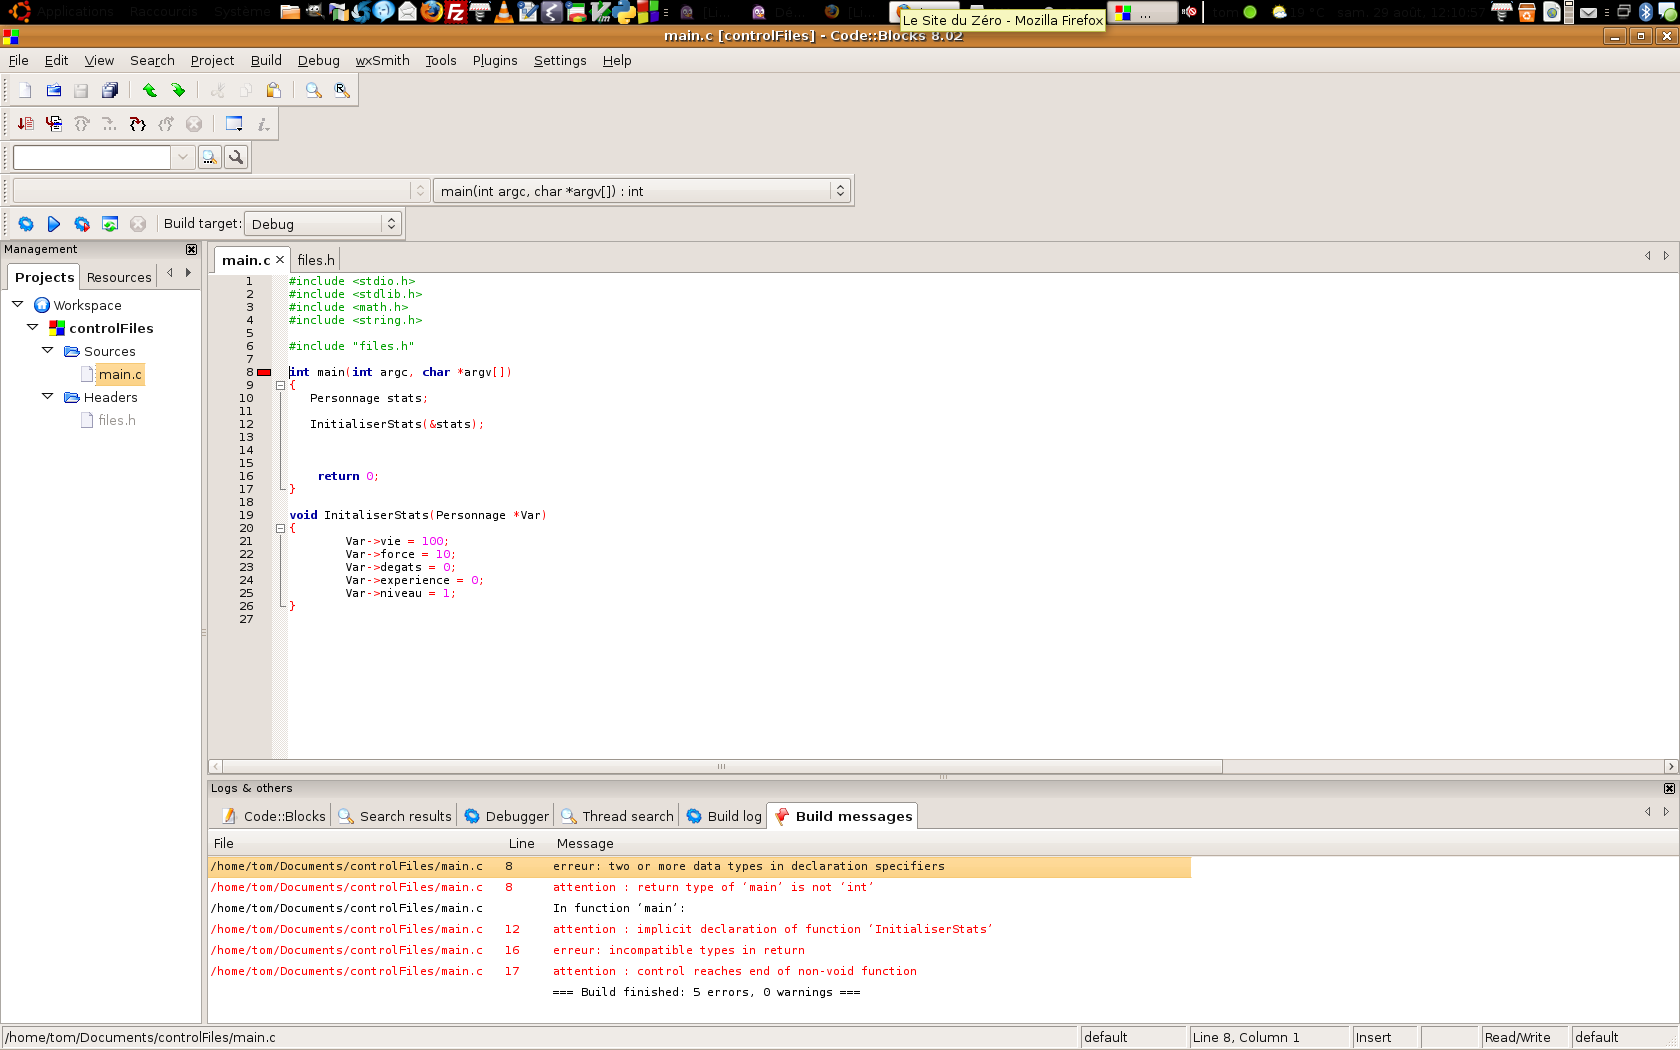The image size is (1680, 1050).
Task: Switch to the files.h editor tab
Action: 315,259
